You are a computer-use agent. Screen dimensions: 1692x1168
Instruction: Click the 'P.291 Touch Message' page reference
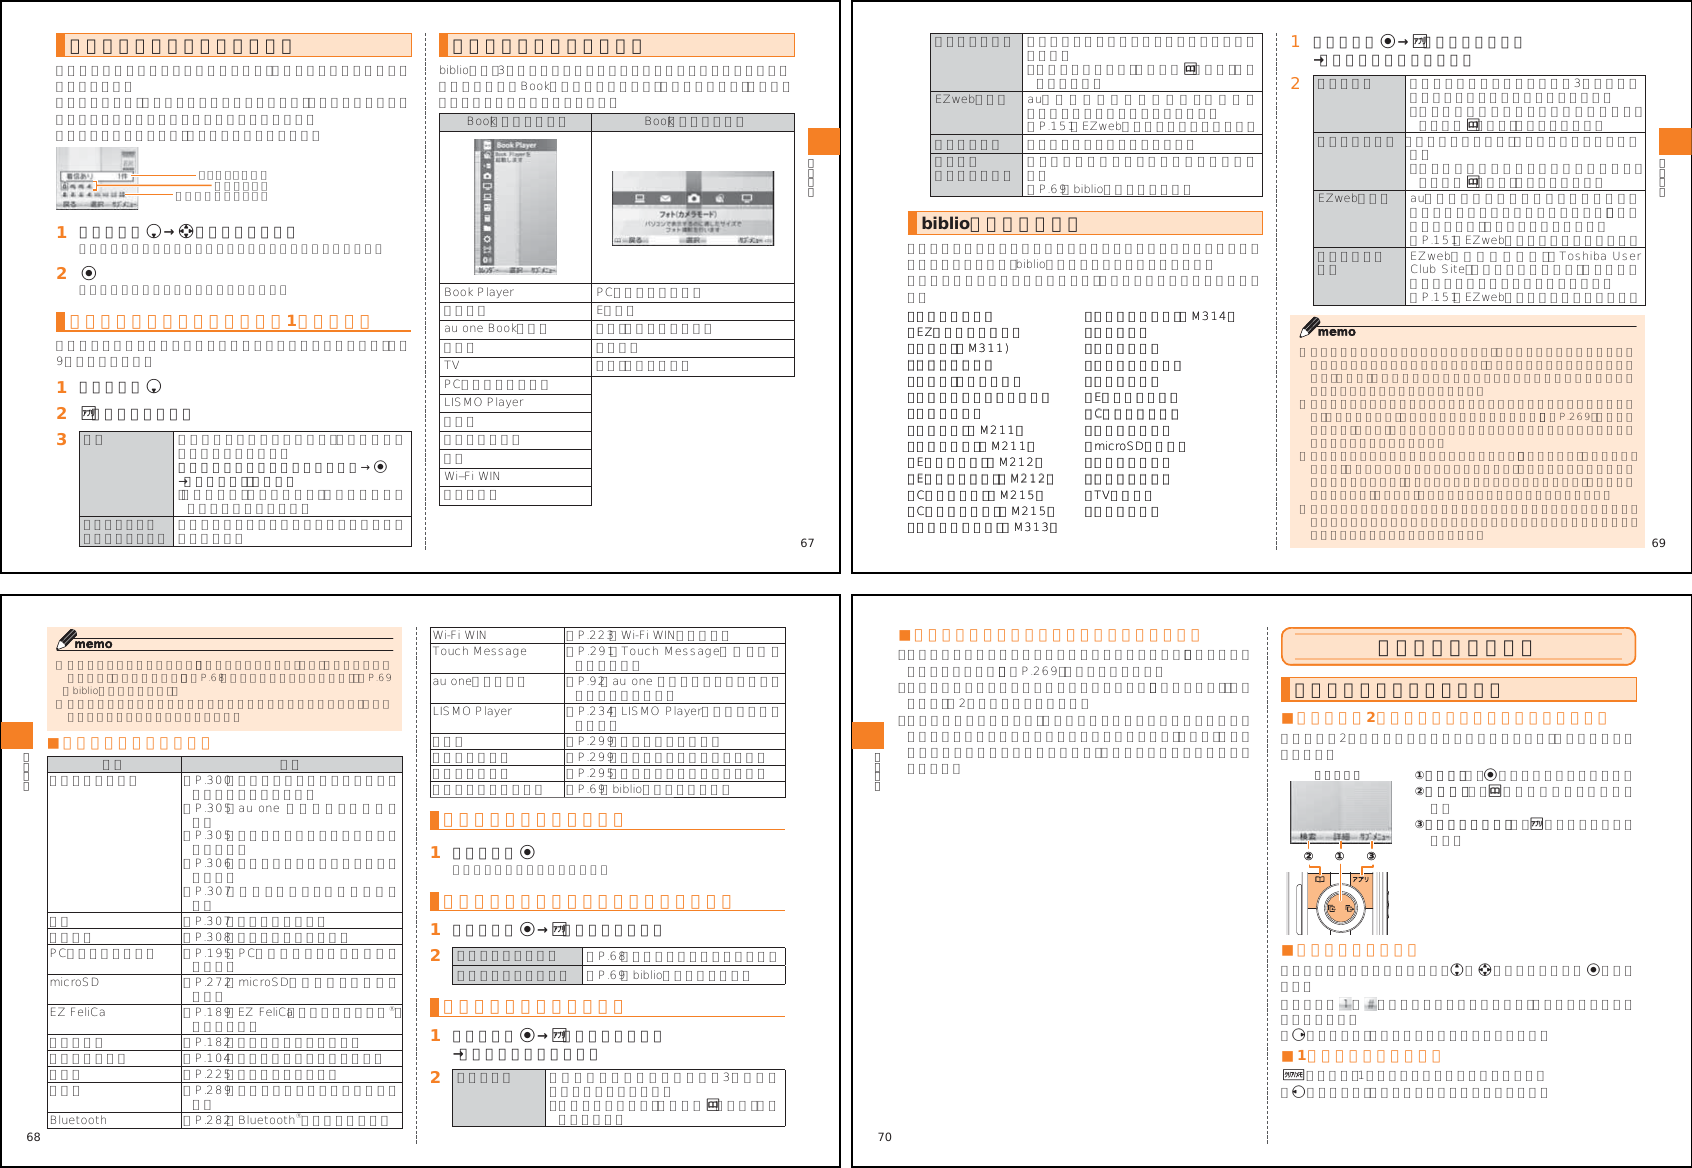click(648, 651)
